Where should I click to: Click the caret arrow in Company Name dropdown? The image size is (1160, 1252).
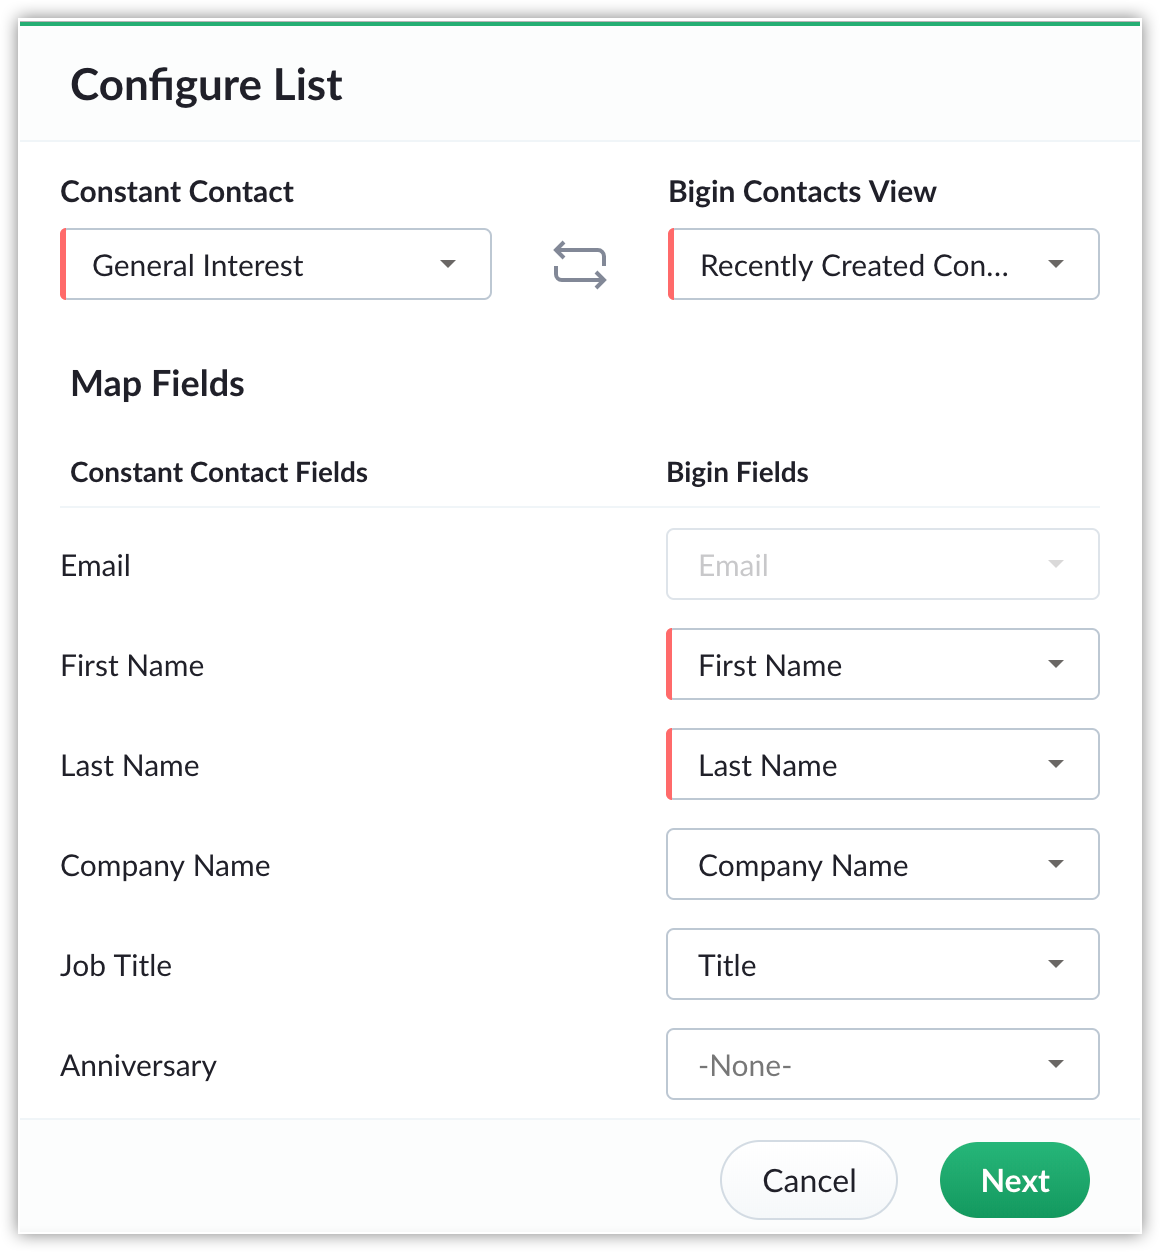(1056, 864)
